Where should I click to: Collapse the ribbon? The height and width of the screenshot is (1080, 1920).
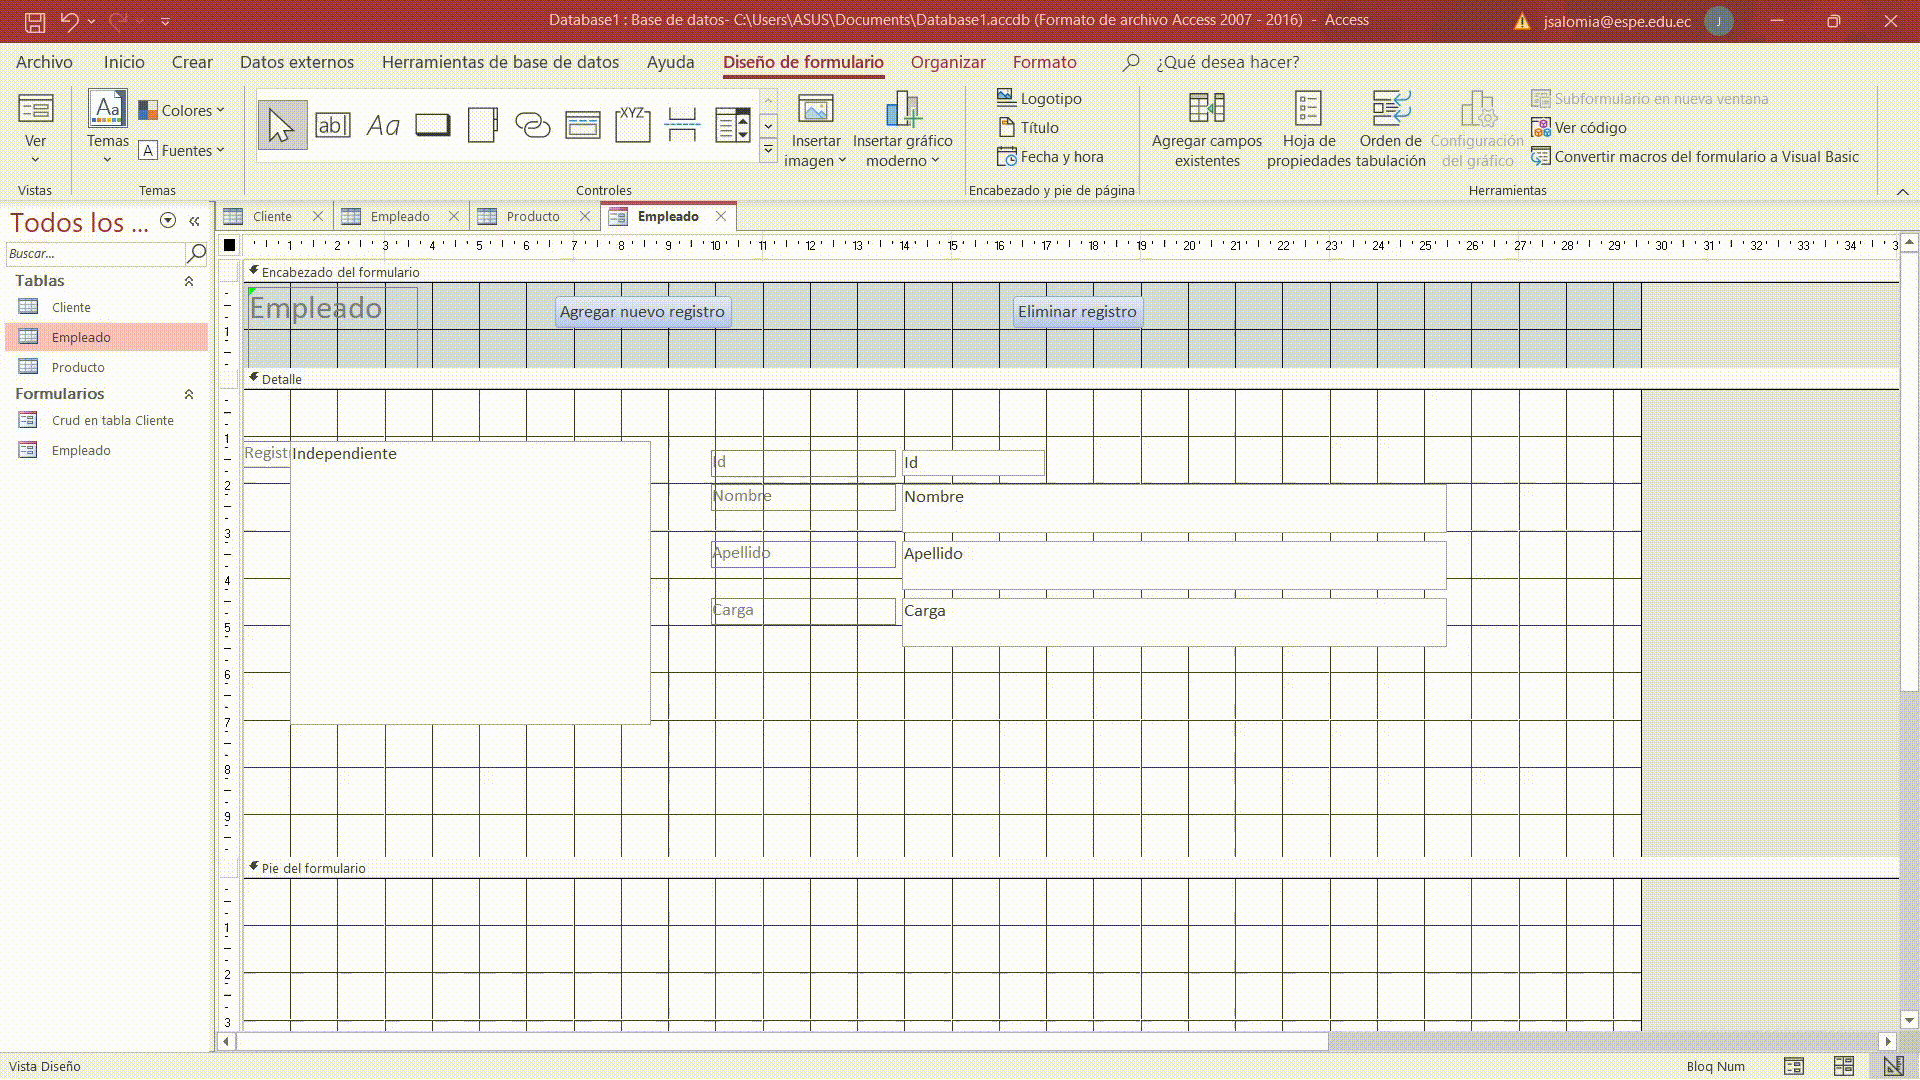tap(1903, 191)
